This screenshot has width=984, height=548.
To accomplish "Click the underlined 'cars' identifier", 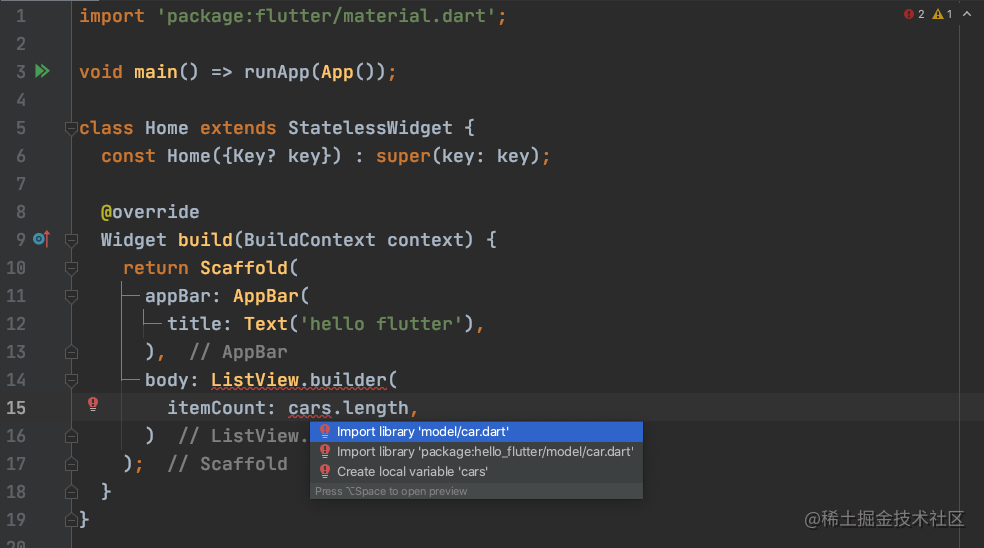I will point(309,408).
